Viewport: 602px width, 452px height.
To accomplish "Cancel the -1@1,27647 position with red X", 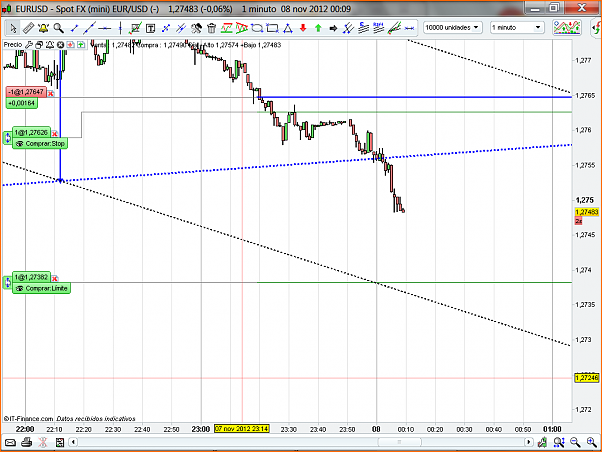I will [x=51, y=94].
